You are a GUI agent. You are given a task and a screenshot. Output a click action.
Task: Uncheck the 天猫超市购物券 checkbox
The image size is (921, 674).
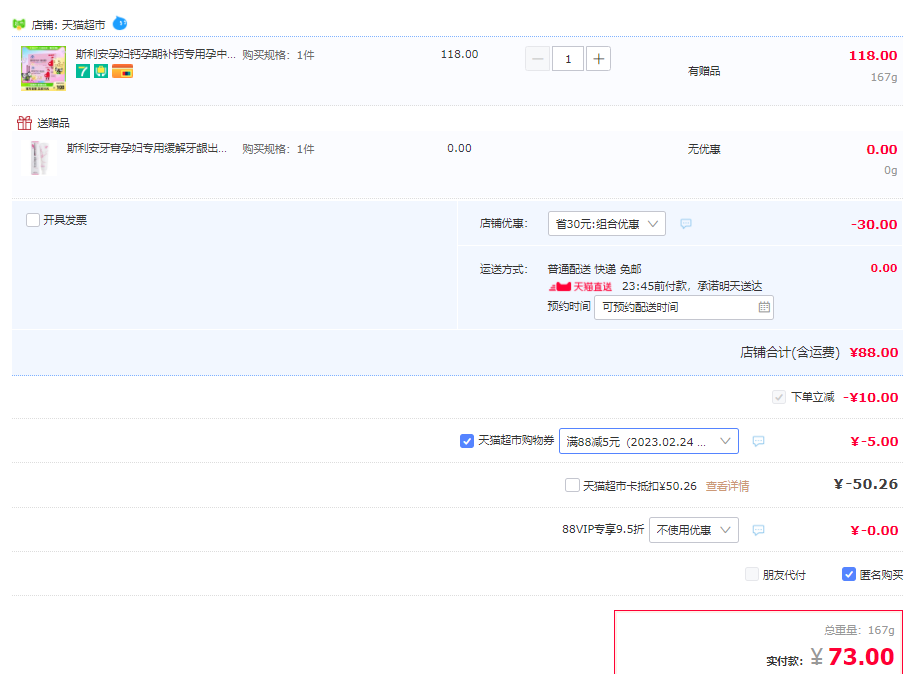467,441
